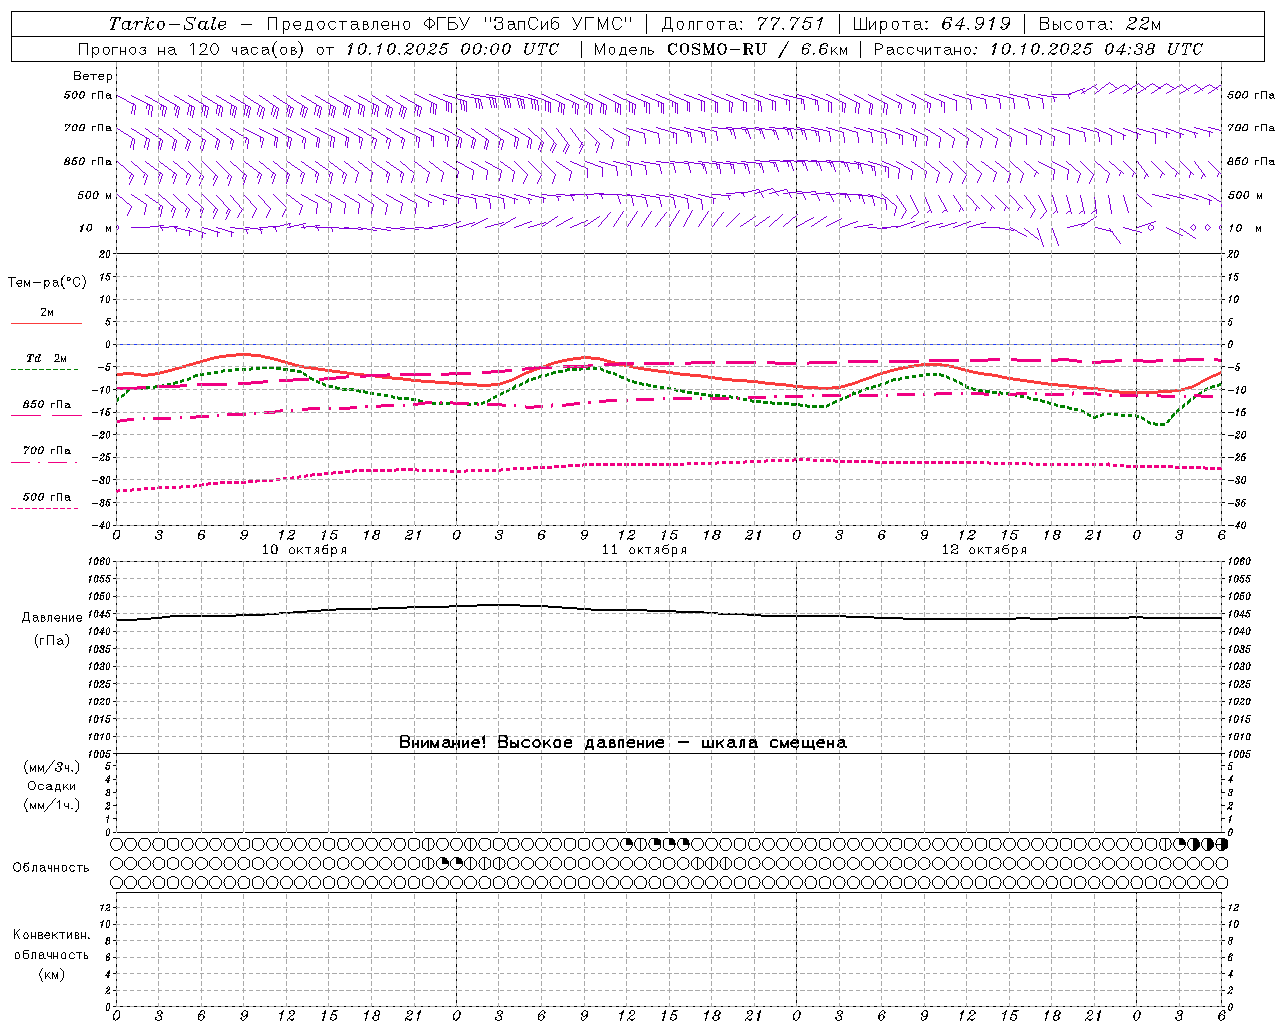Click the Широта: 64.919 field
This screenshot has height=1024, width=1280.
tap(932, 24)
